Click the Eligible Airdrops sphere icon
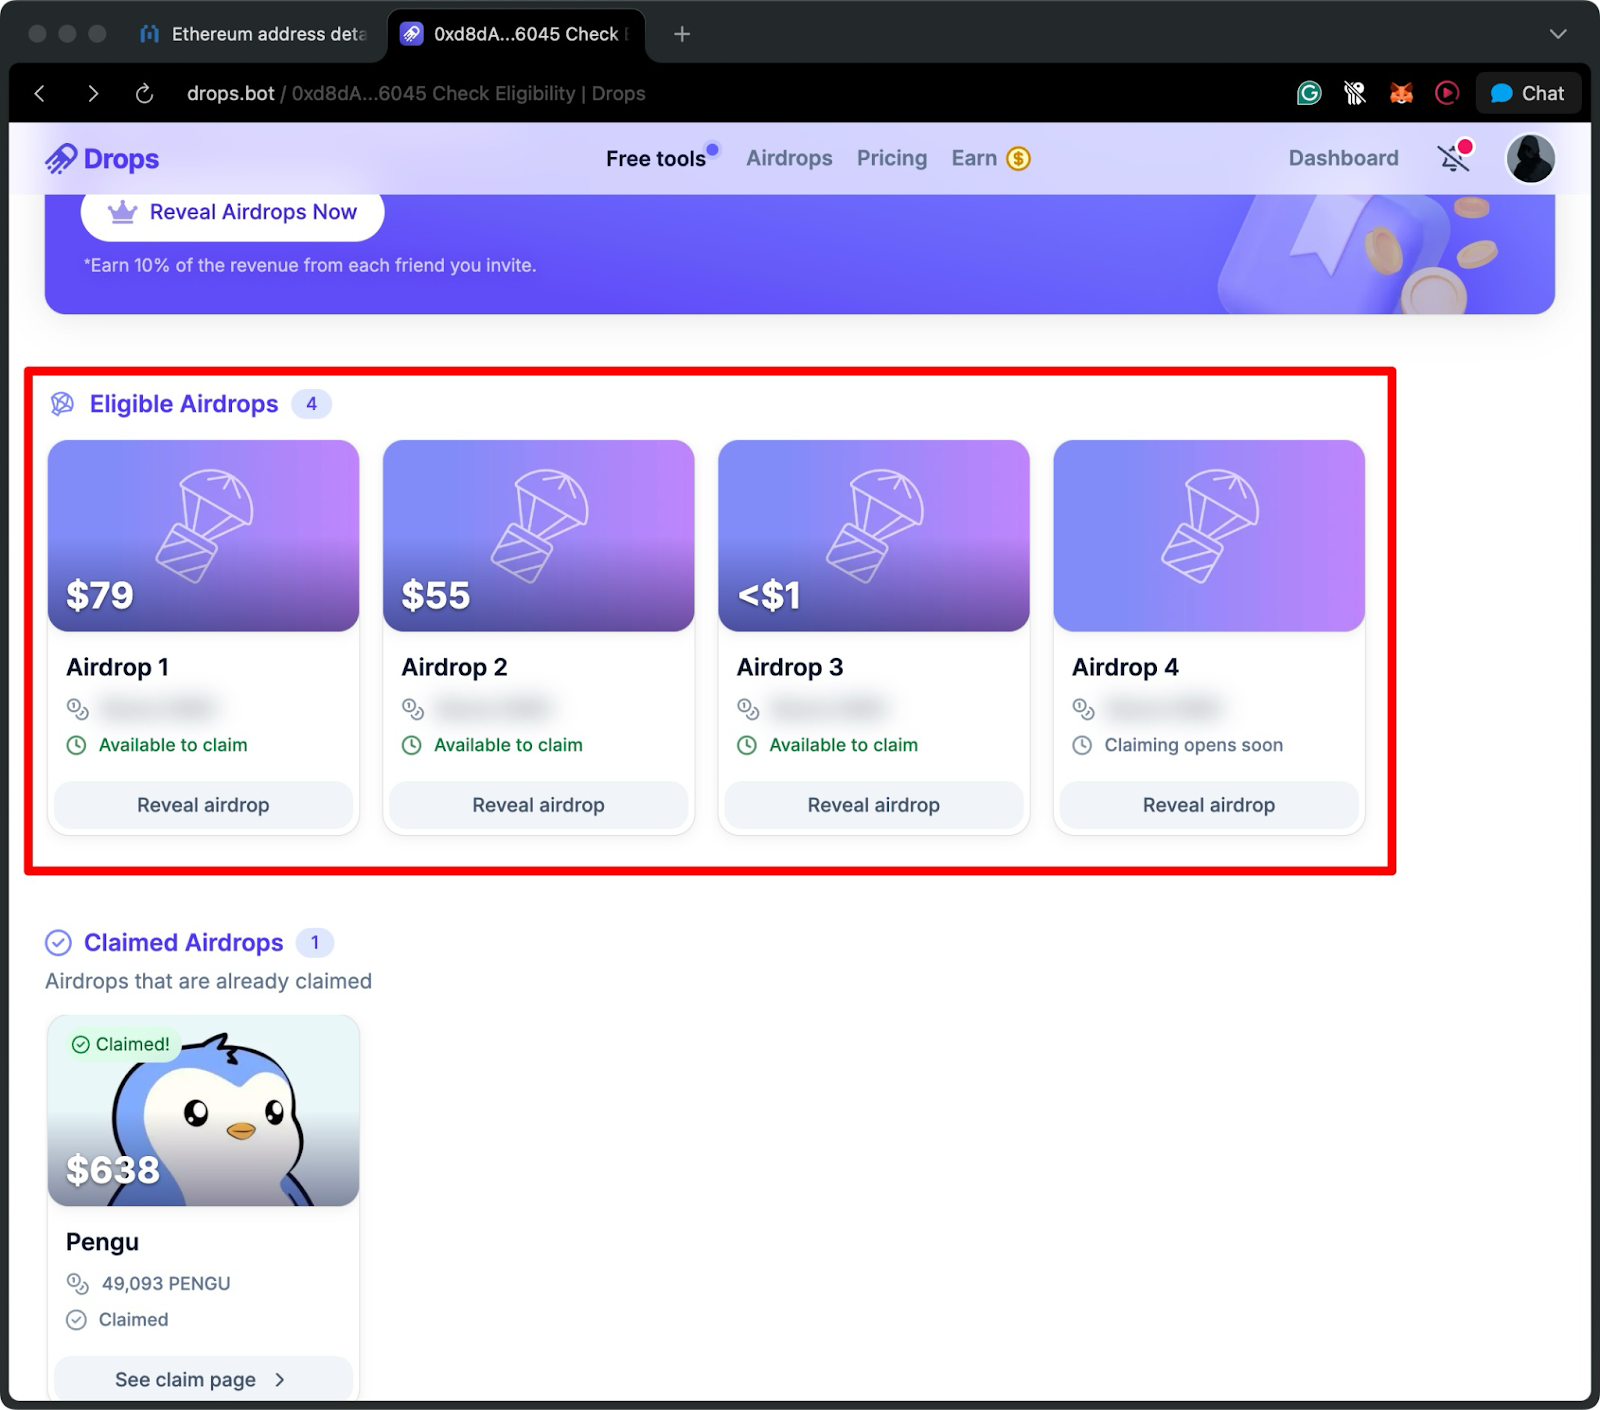The image size is (1600, 1410). point(62,403)
